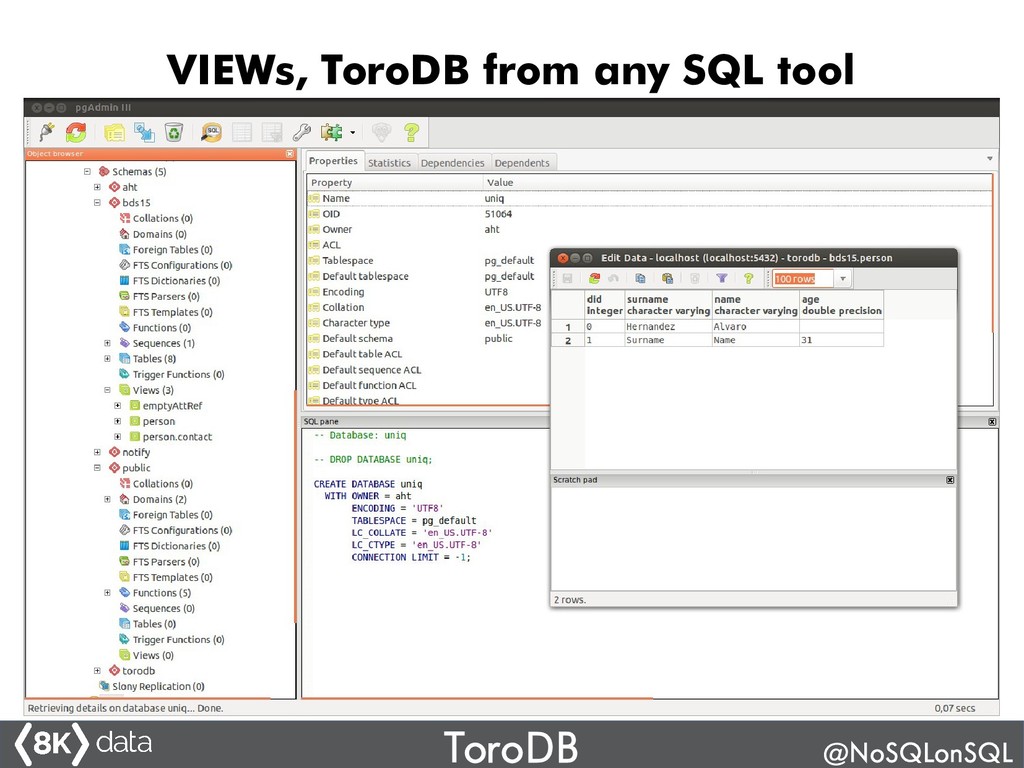
Task: Click the Save icon in the Edit Data window
Action: [568, 279]
